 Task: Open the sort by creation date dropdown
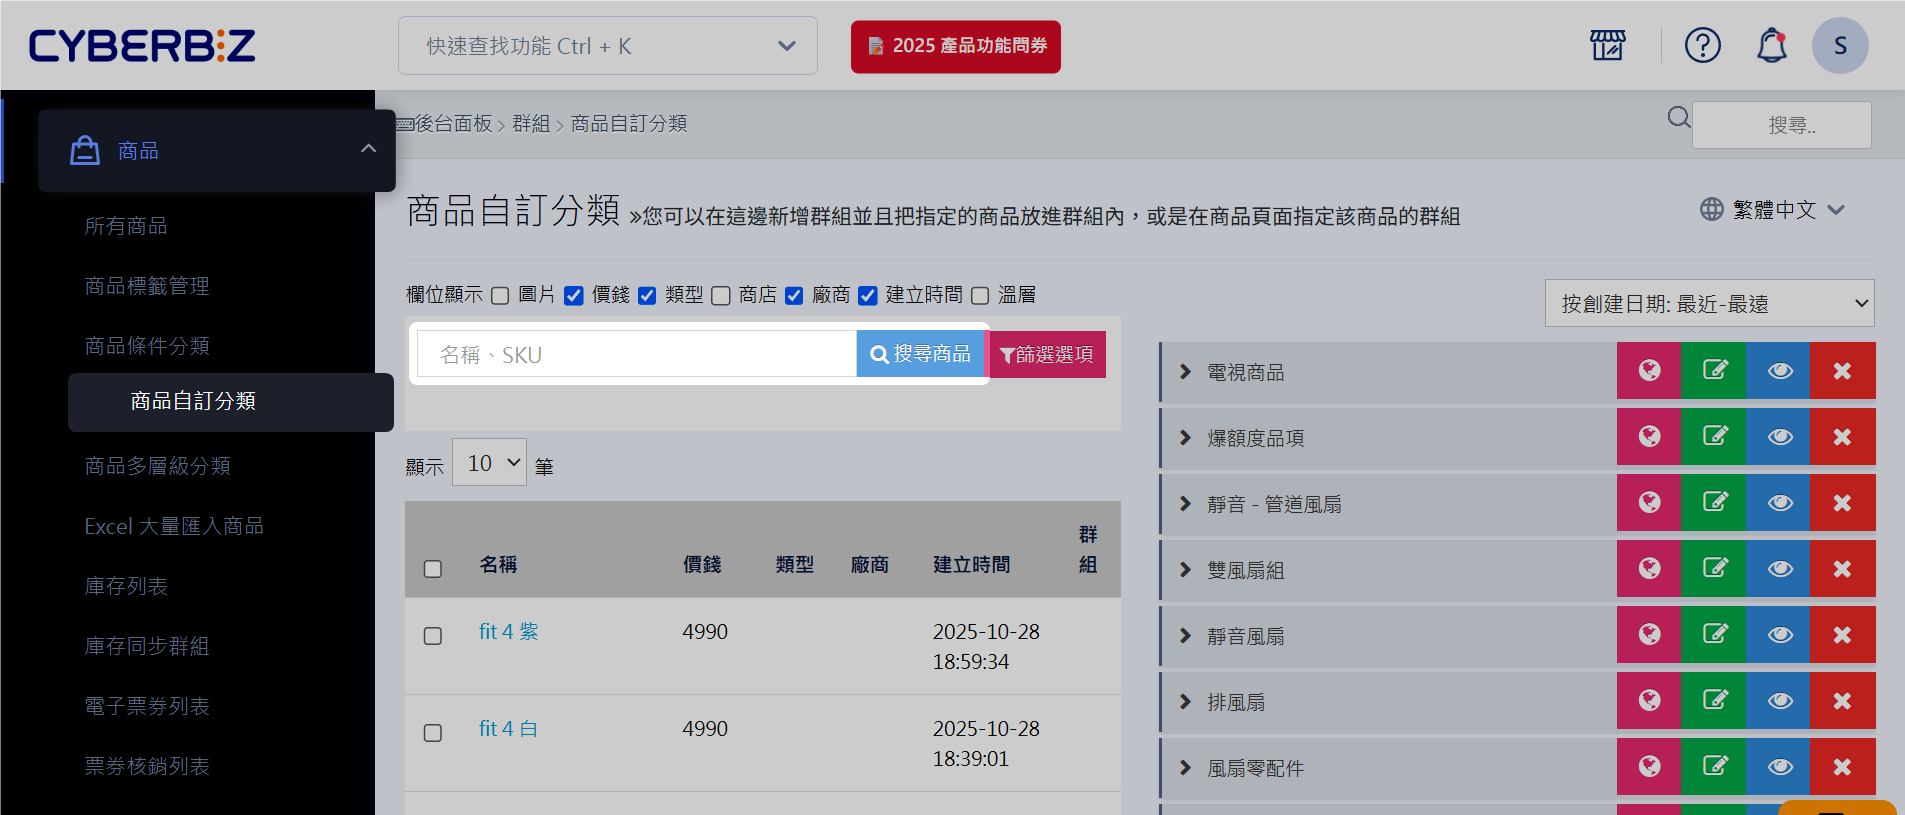click(1709, 303)
